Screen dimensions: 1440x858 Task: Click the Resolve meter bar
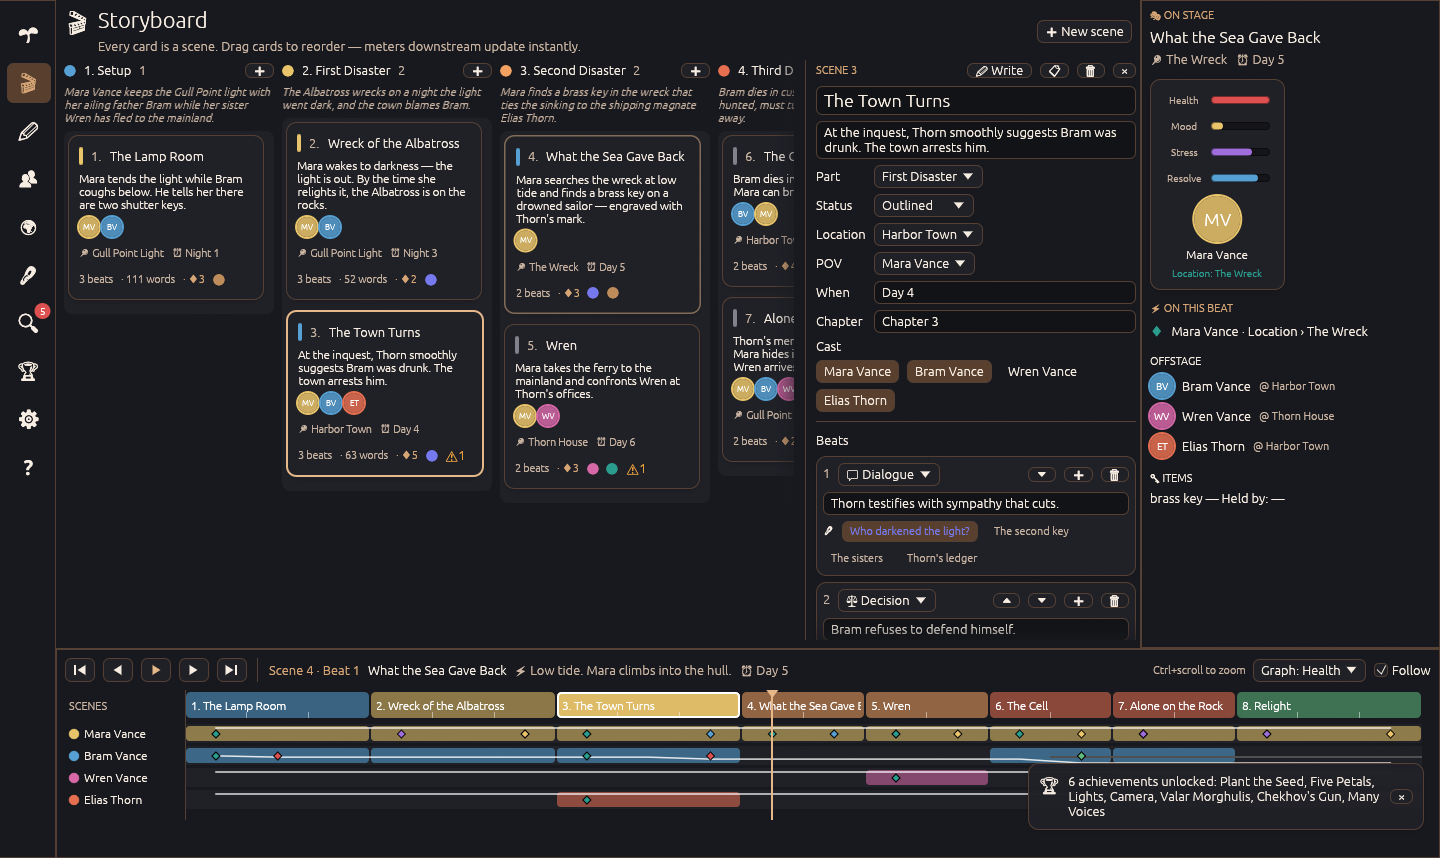1240,179
